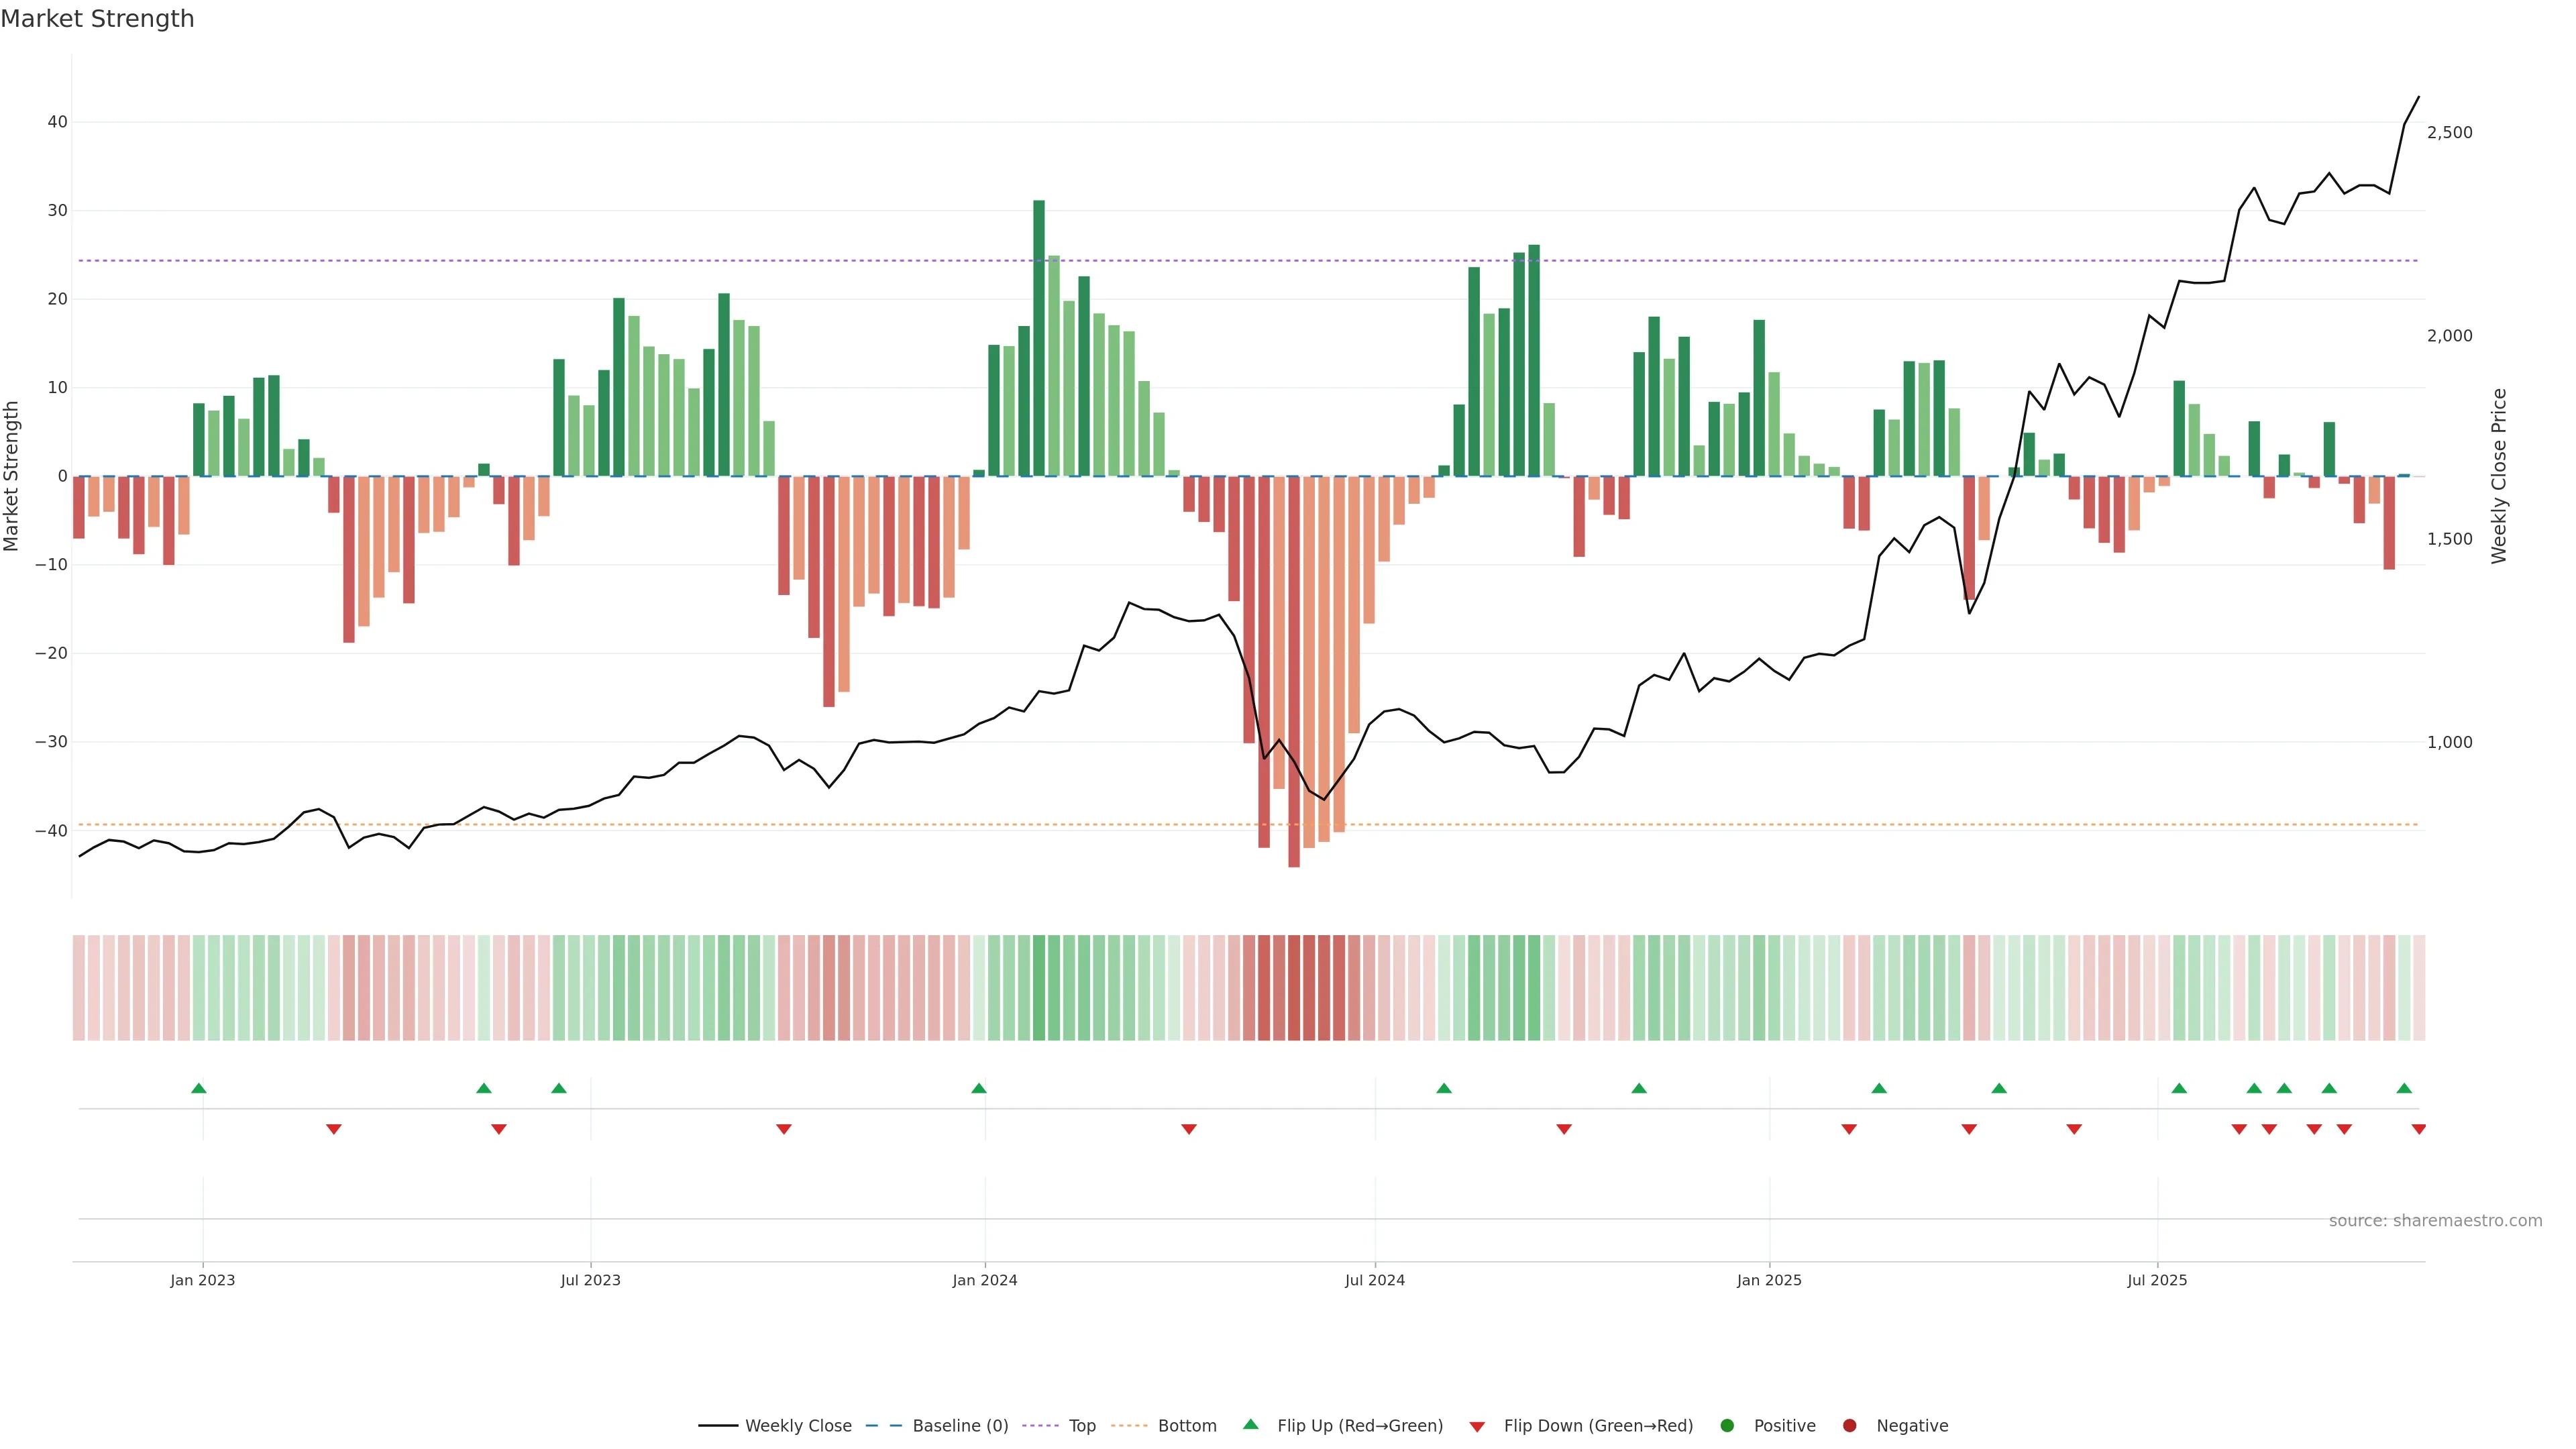
Task: Click first green flip-up triangle near Jan 2023
Action: coord(199,1088)
